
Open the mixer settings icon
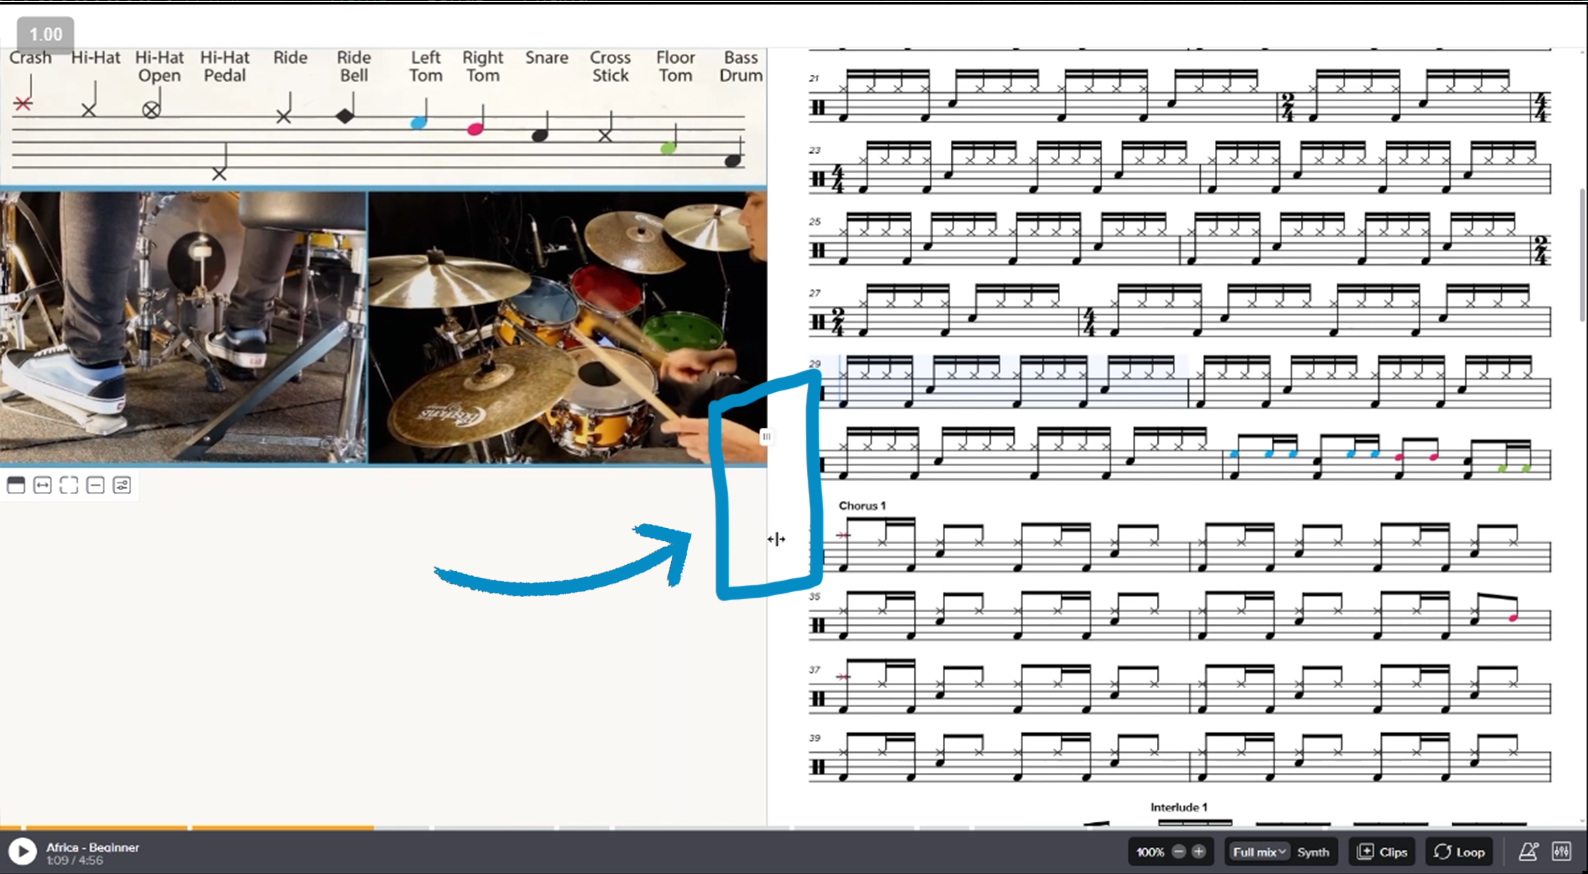[x=1561, y=852]
